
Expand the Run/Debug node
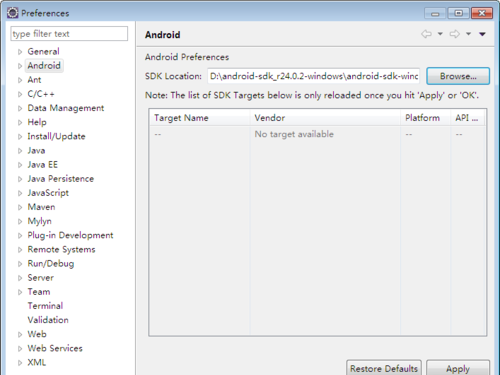[20, 264]
